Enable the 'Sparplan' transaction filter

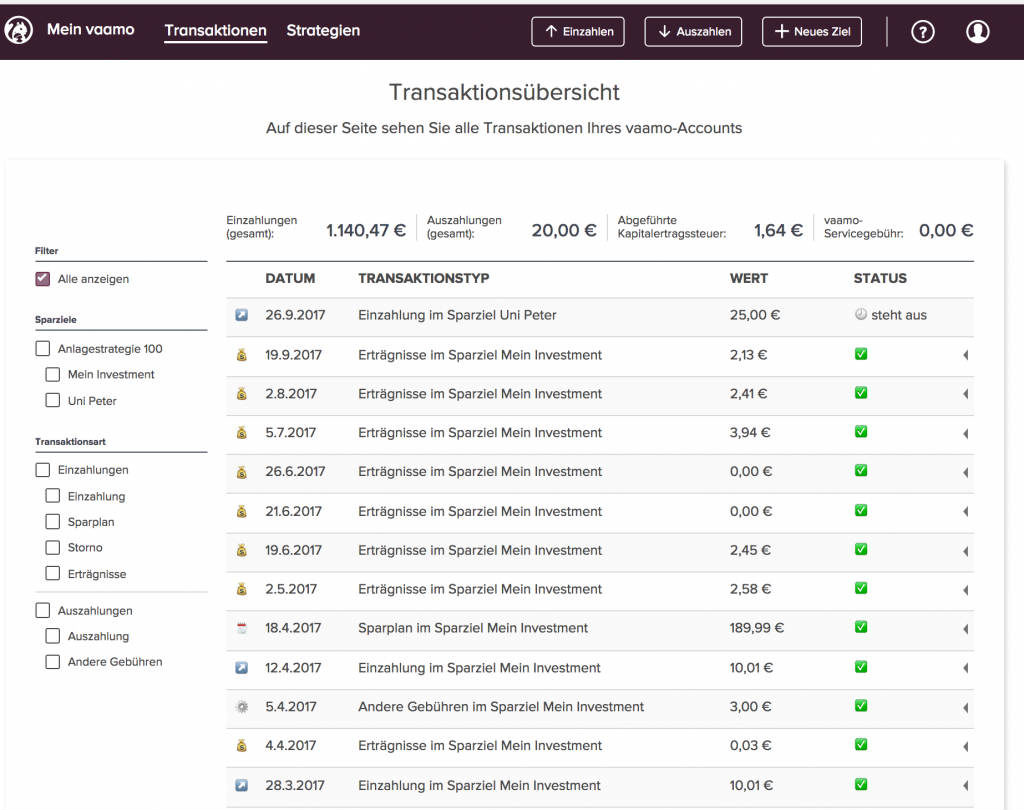pos(52,521)
